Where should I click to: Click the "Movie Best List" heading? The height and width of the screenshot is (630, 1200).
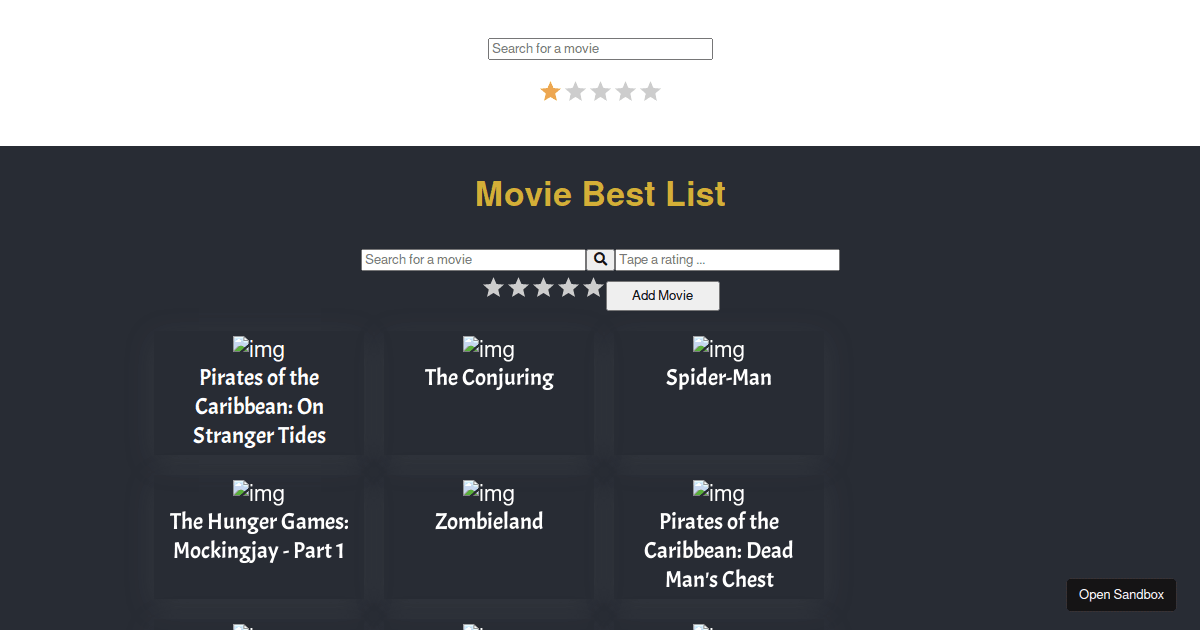[x=600, y=194]
